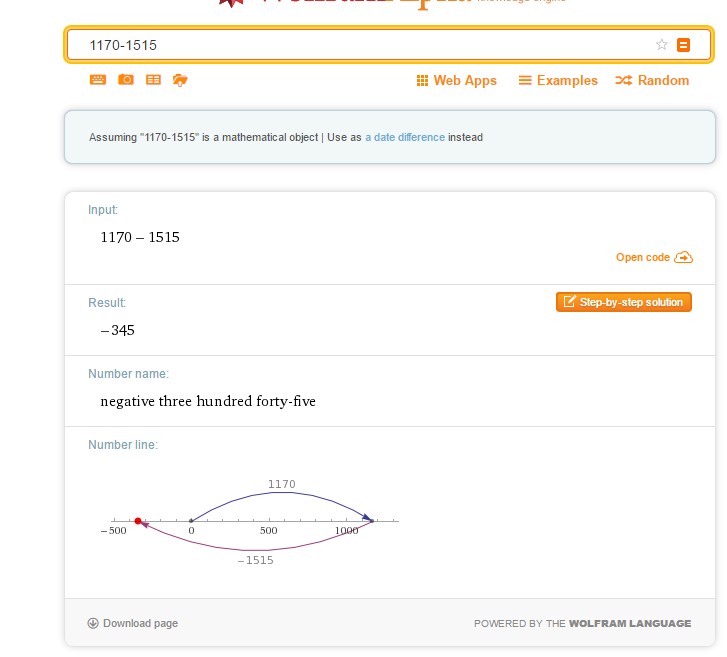Viewport: 727px width, 657px height.
Task: Click the red point on number line
Action: [138, 521]
